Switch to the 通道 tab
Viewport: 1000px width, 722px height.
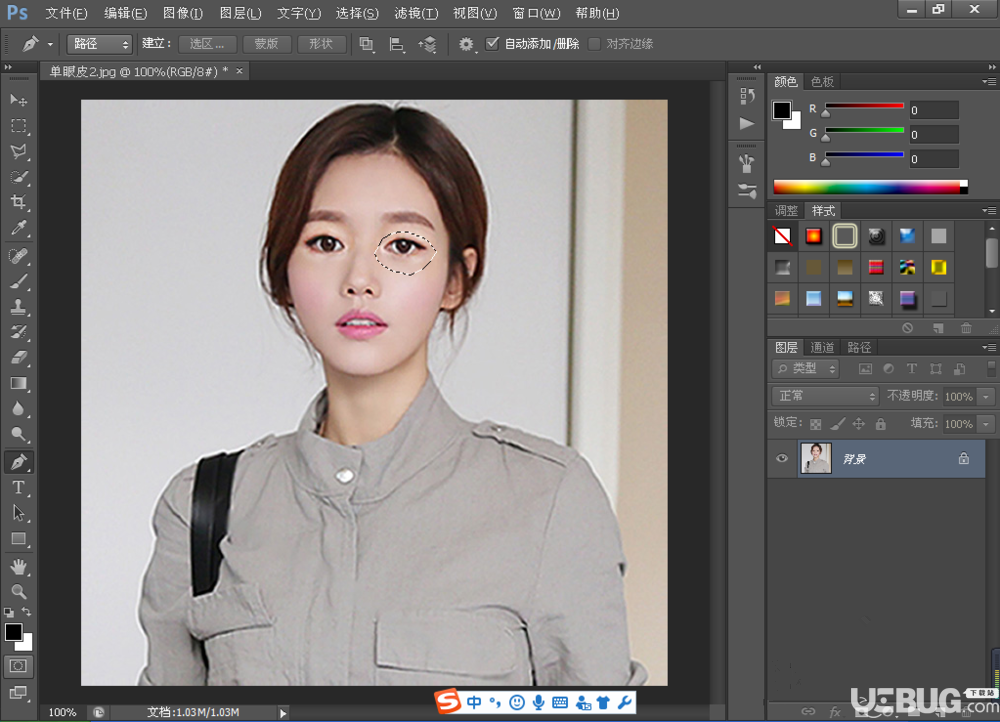click(822, 348)
